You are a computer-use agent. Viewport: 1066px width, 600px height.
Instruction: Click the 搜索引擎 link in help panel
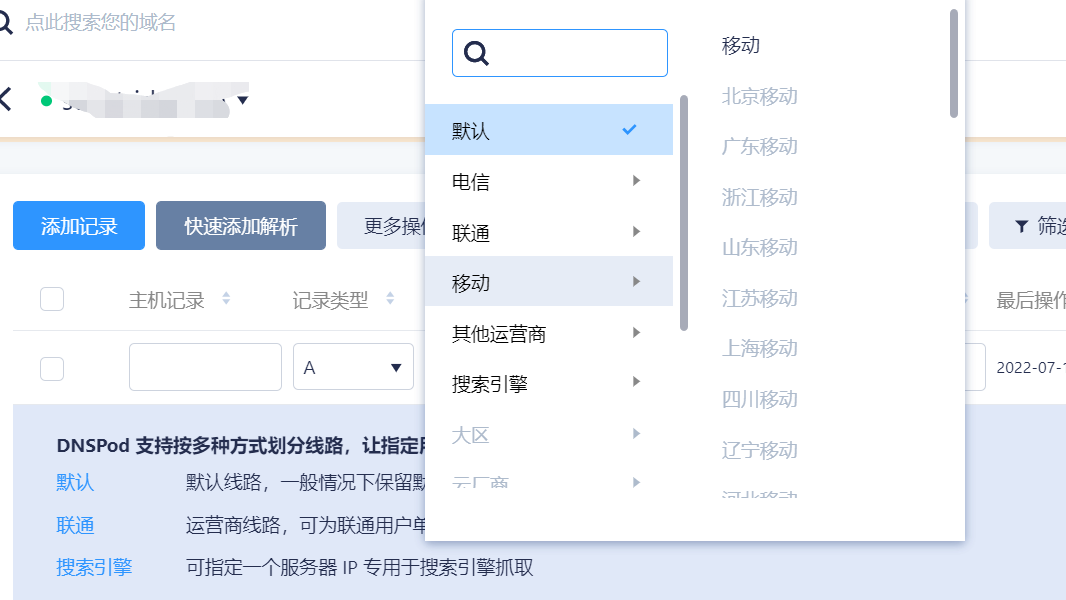94,567
